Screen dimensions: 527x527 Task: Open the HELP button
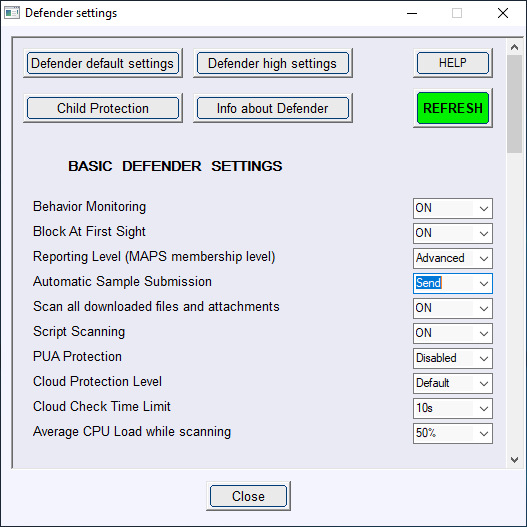453,63
